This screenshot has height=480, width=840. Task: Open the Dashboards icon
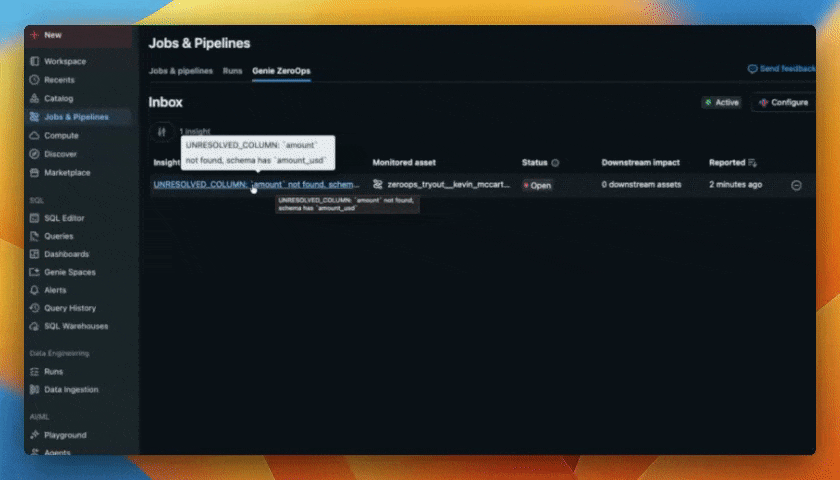pyautogui.click(x=35, y=254)
